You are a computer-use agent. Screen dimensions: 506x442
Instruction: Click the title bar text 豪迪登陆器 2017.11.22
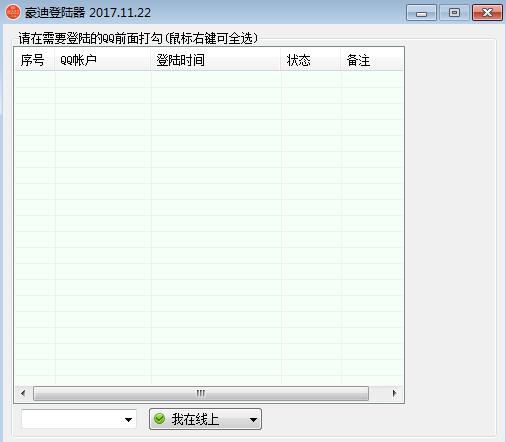click(x=88, y=13)
